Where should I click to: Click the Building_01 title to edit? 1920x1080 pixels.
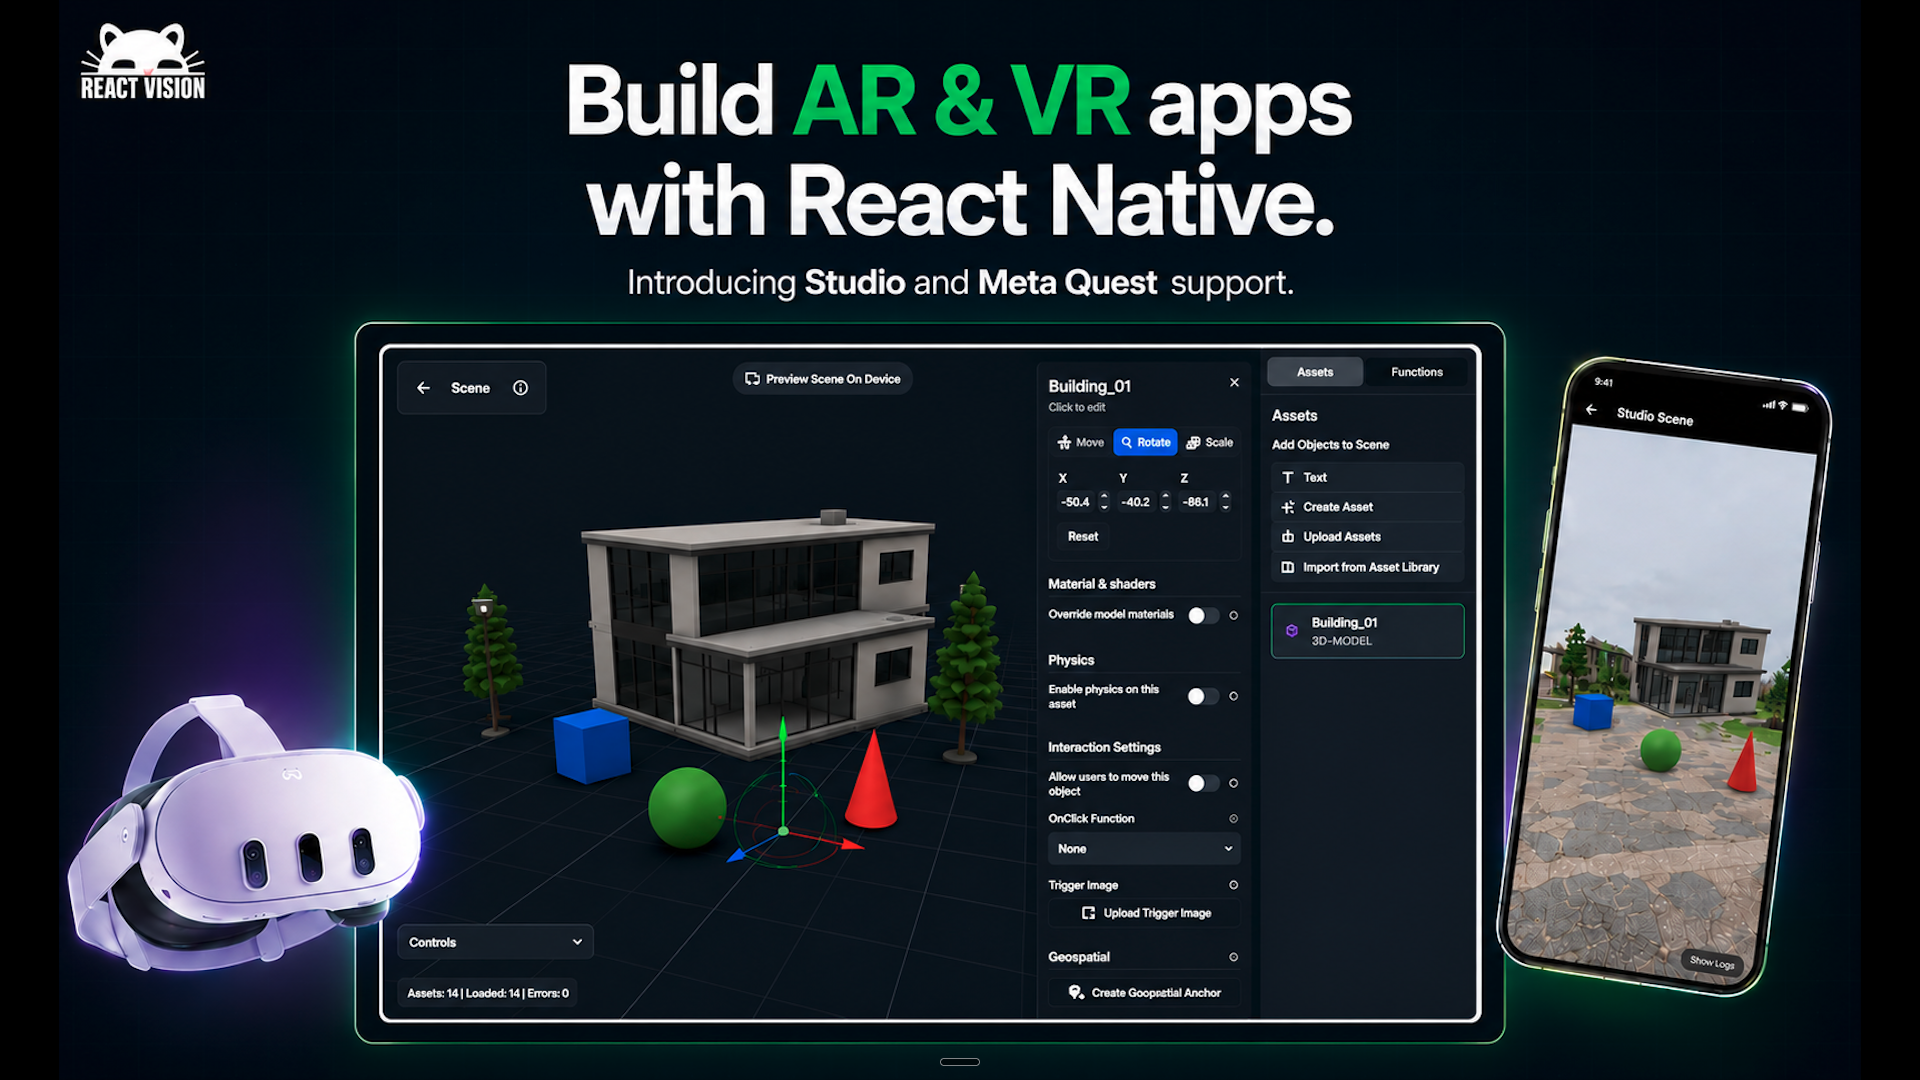(1089, 386)
